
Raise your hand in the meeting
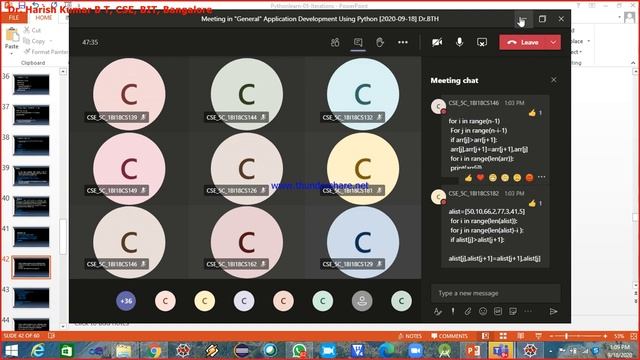(380, 42)
